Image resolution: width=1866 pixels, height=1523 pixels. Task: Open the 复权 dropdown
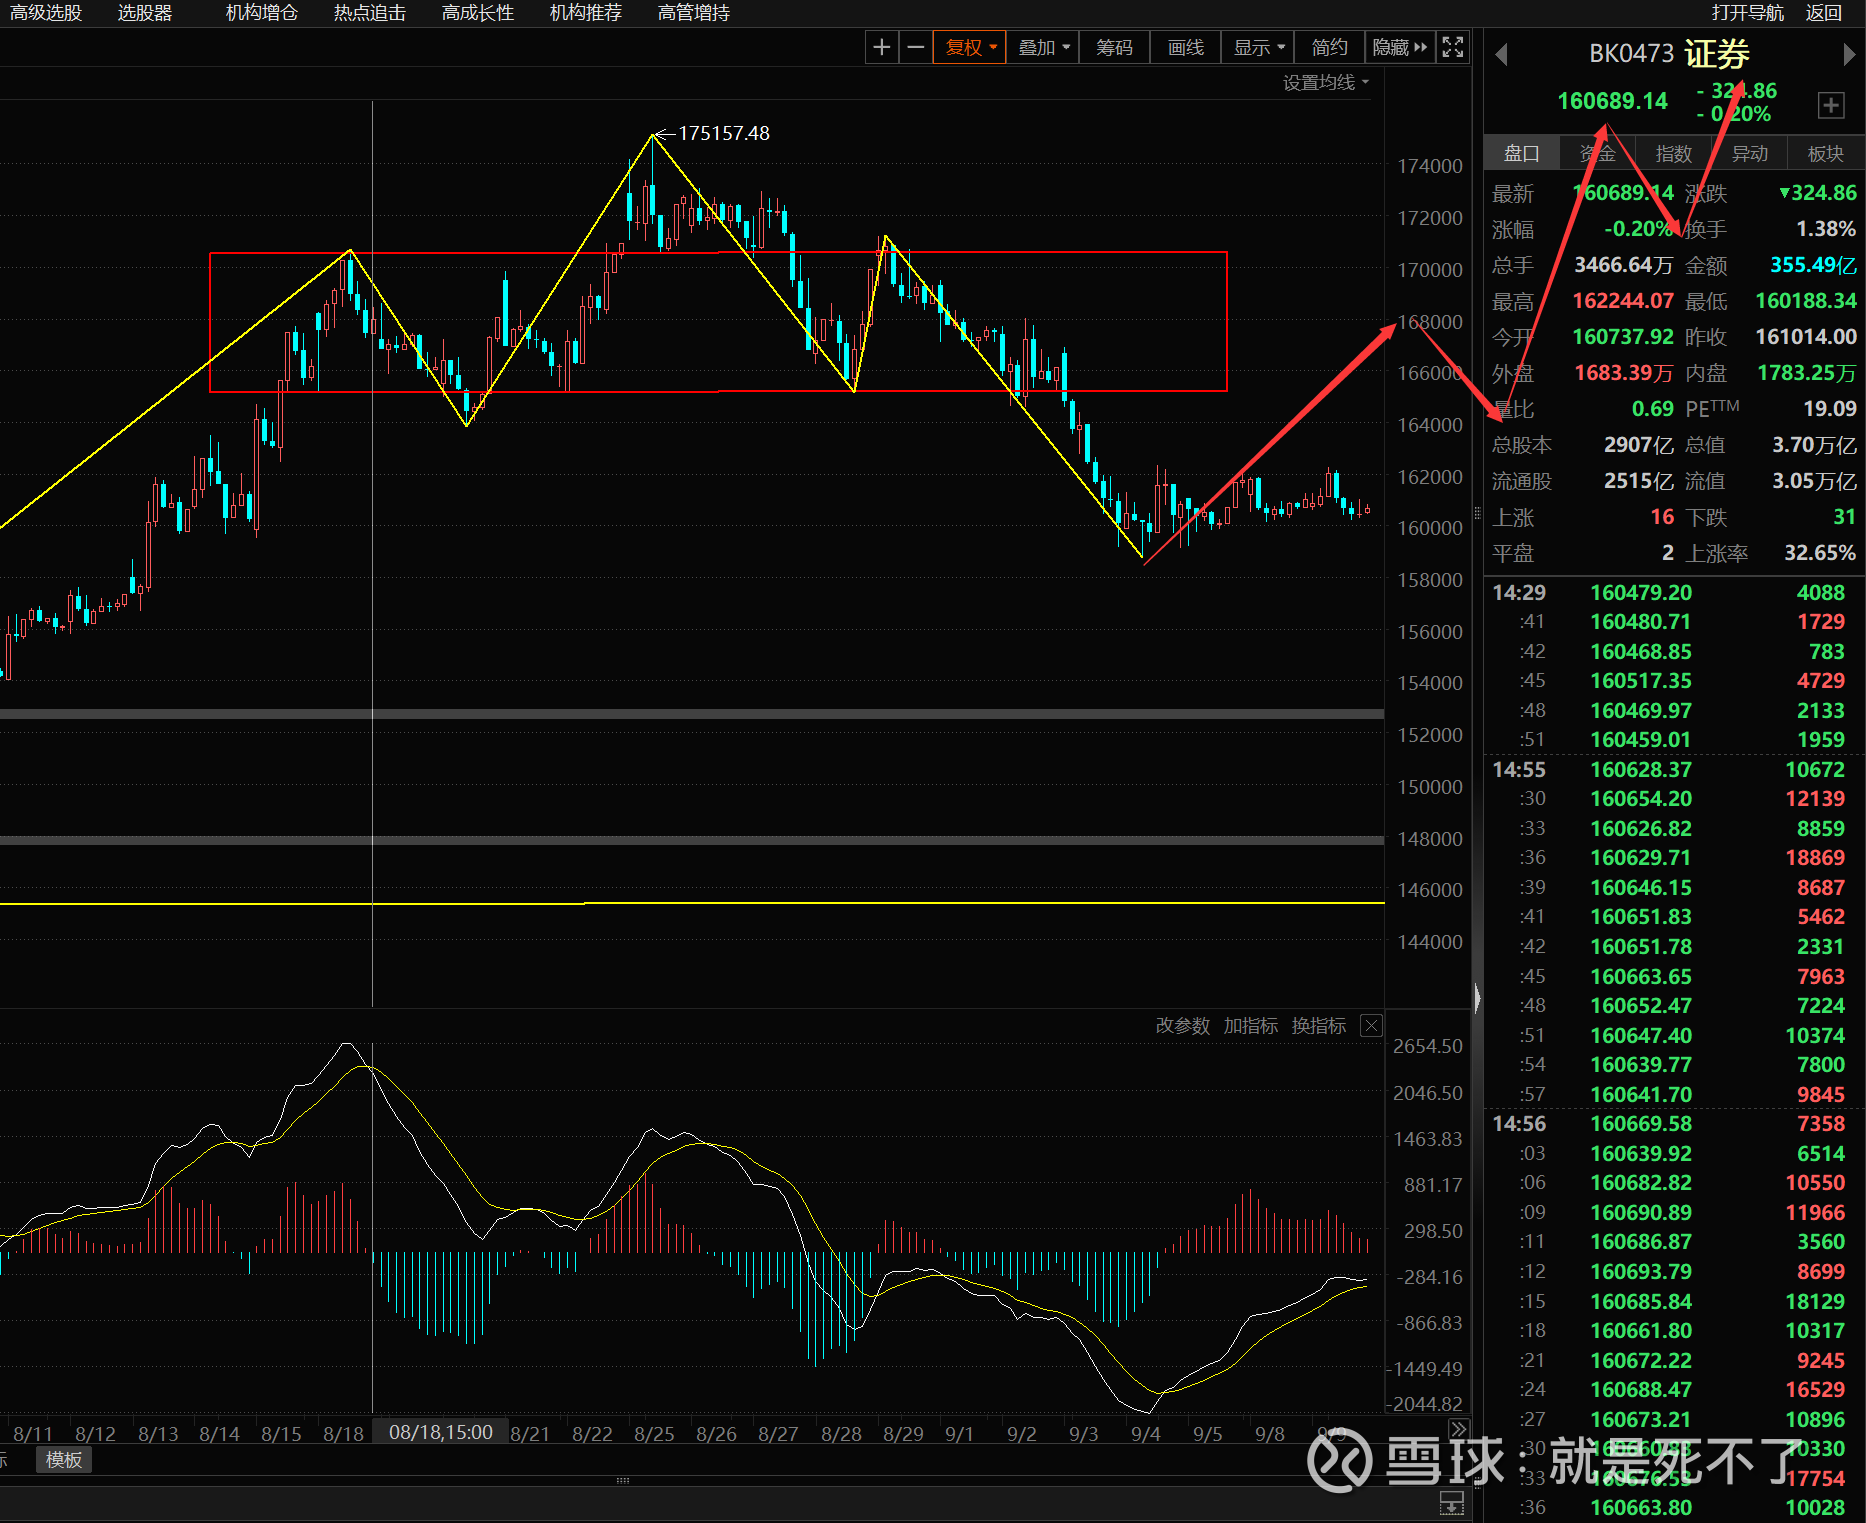[970, 47]
